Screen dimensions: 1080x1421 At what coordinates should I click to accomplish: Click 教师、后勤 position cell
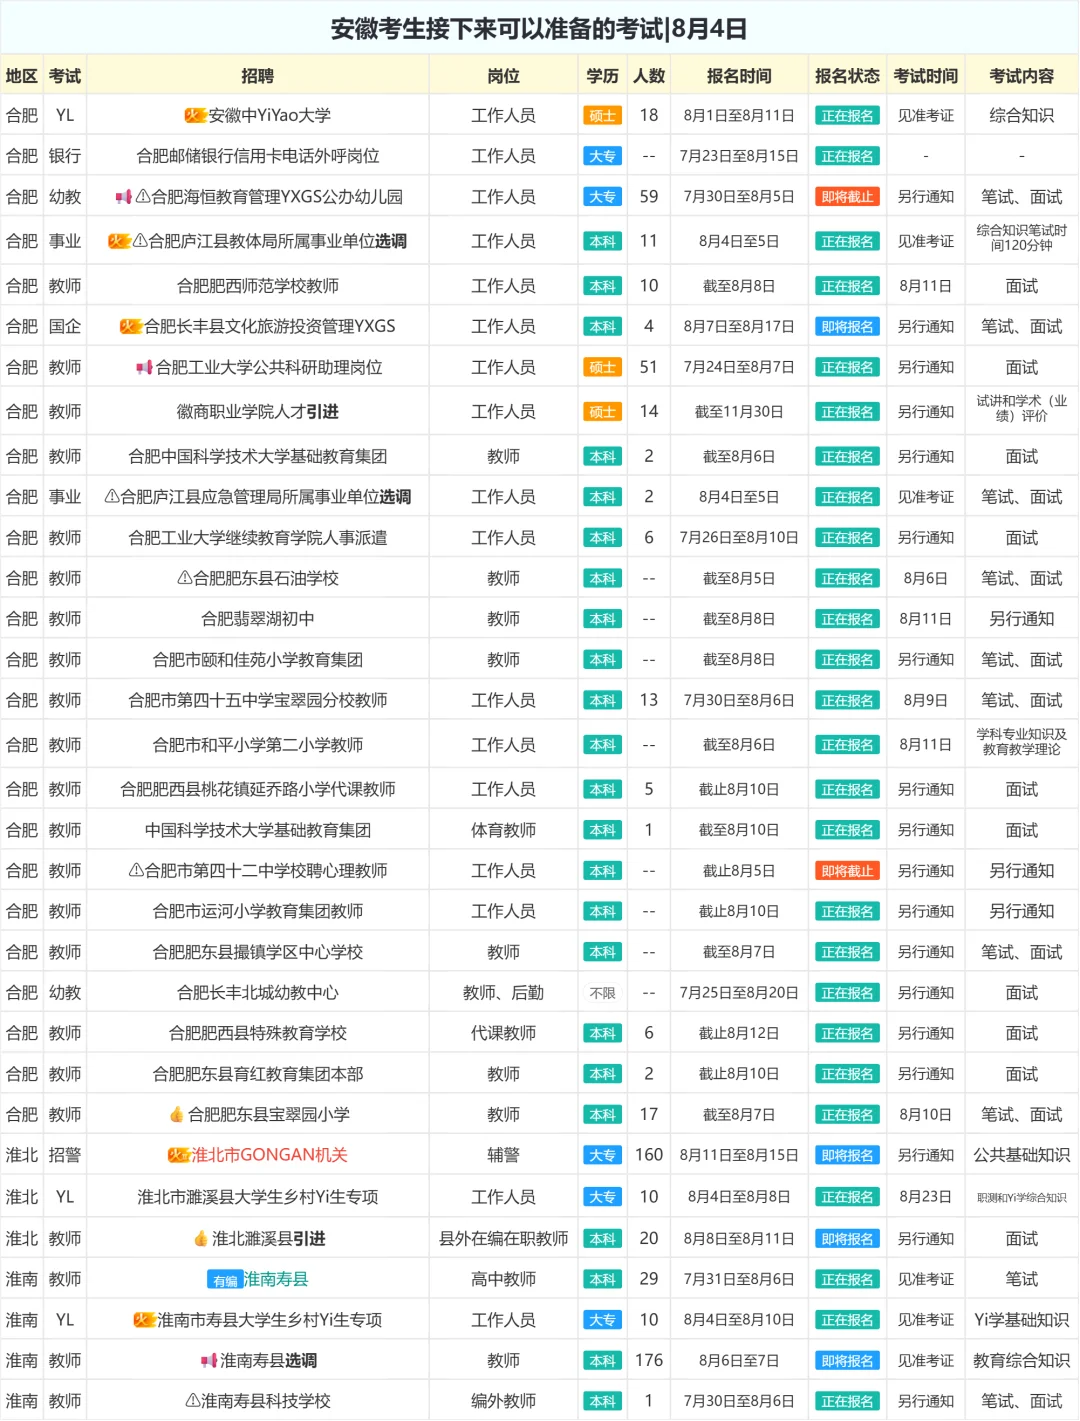[504, 993]
